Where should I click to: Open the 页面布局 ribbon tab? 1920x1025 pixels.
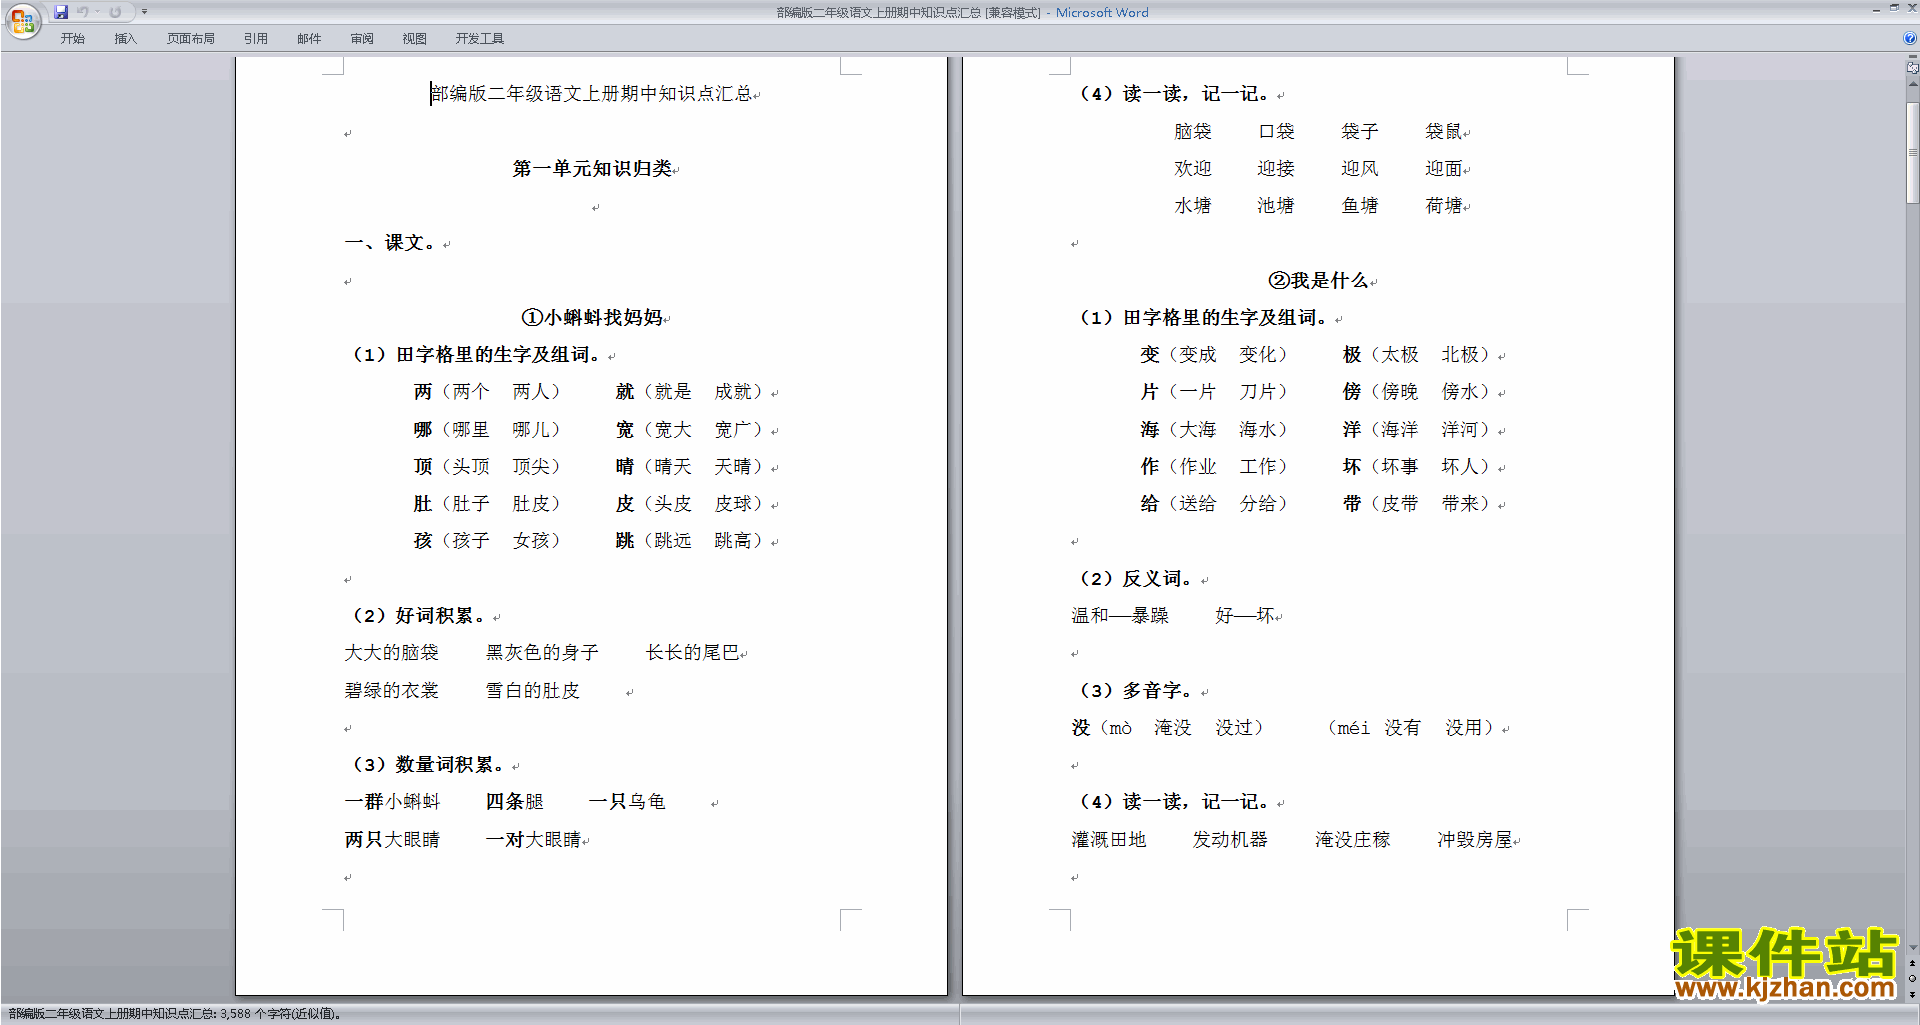(x=191, y=39)
